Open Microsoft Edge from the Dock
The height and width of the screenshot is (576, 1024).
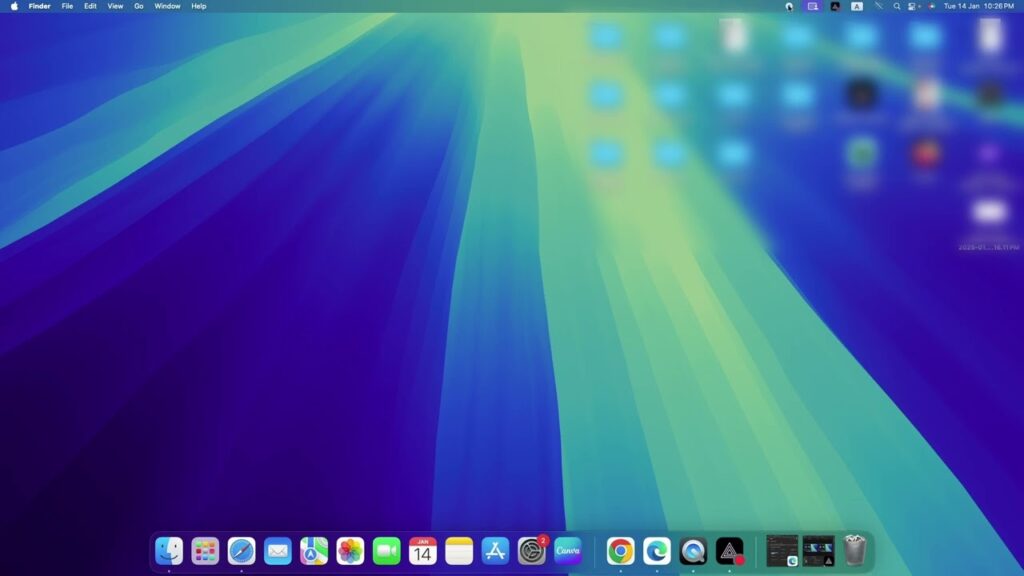coord(657,551)
